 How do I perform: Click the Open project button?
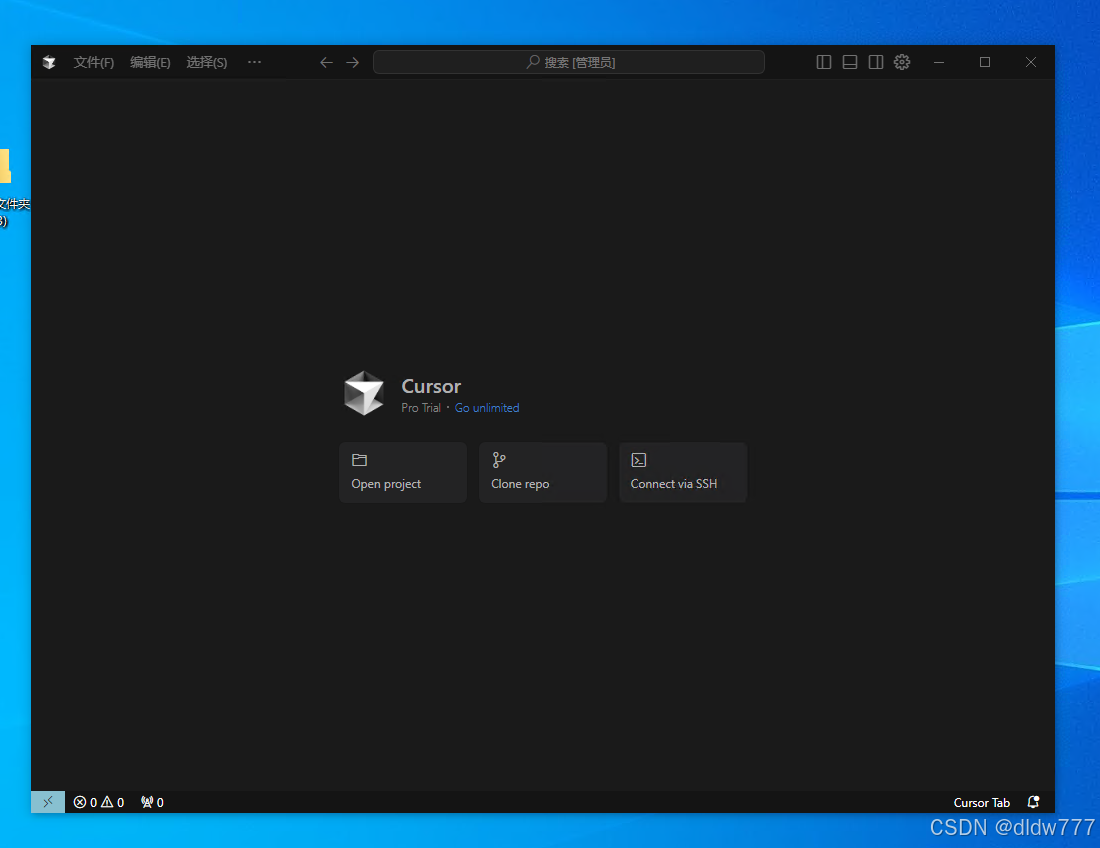tap(403, 472)
